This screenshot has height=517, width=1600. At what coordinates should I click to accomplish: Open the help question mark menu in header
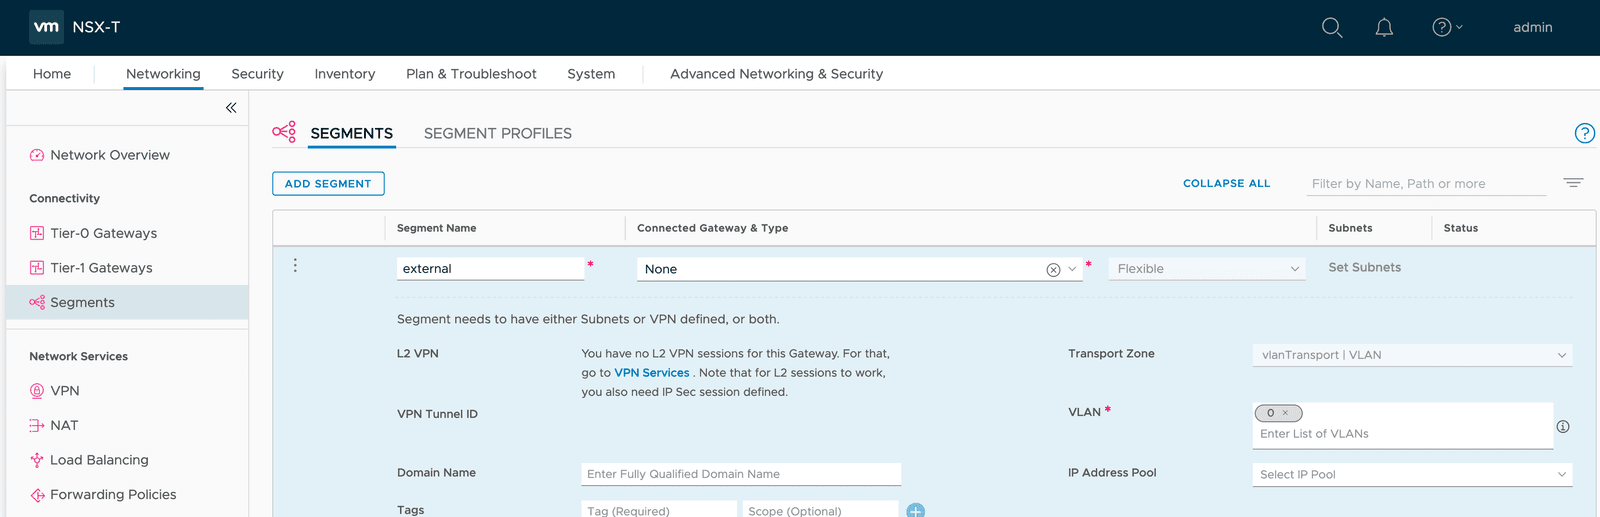coord(1447,27)
